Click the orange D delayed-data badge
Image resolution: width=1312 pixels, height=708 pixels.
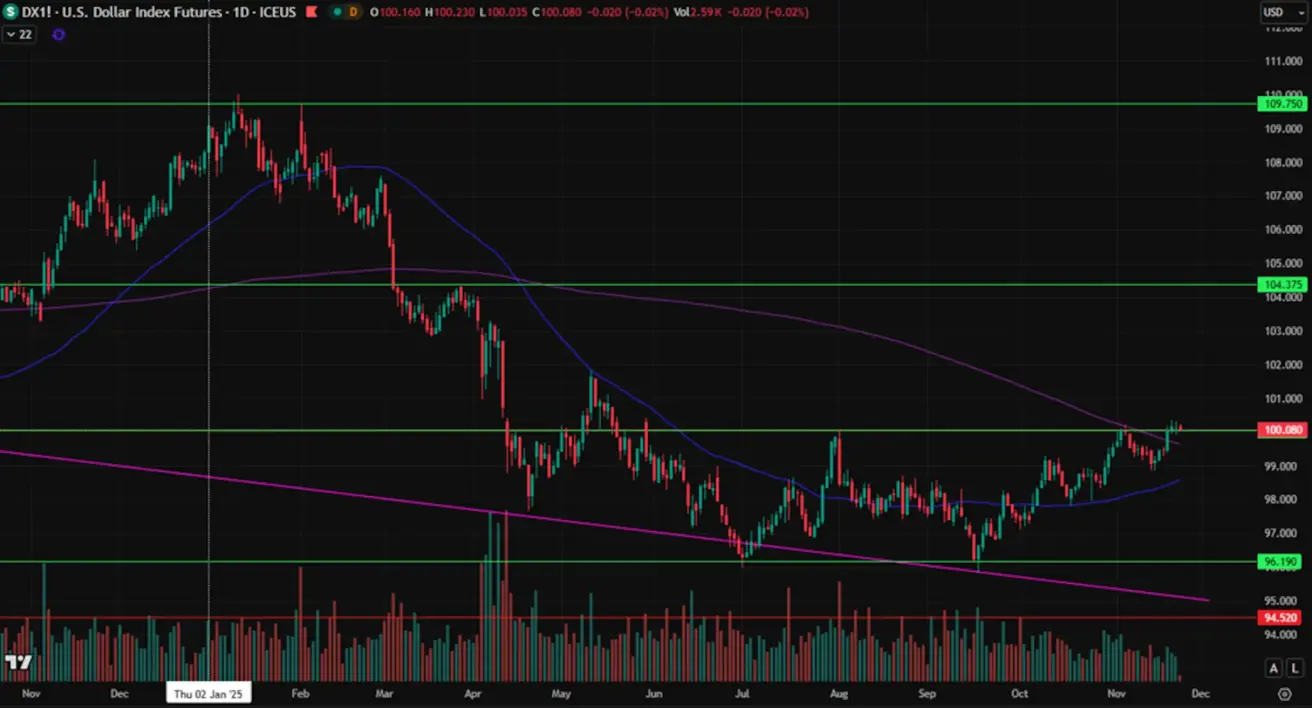tap(353, 12)
